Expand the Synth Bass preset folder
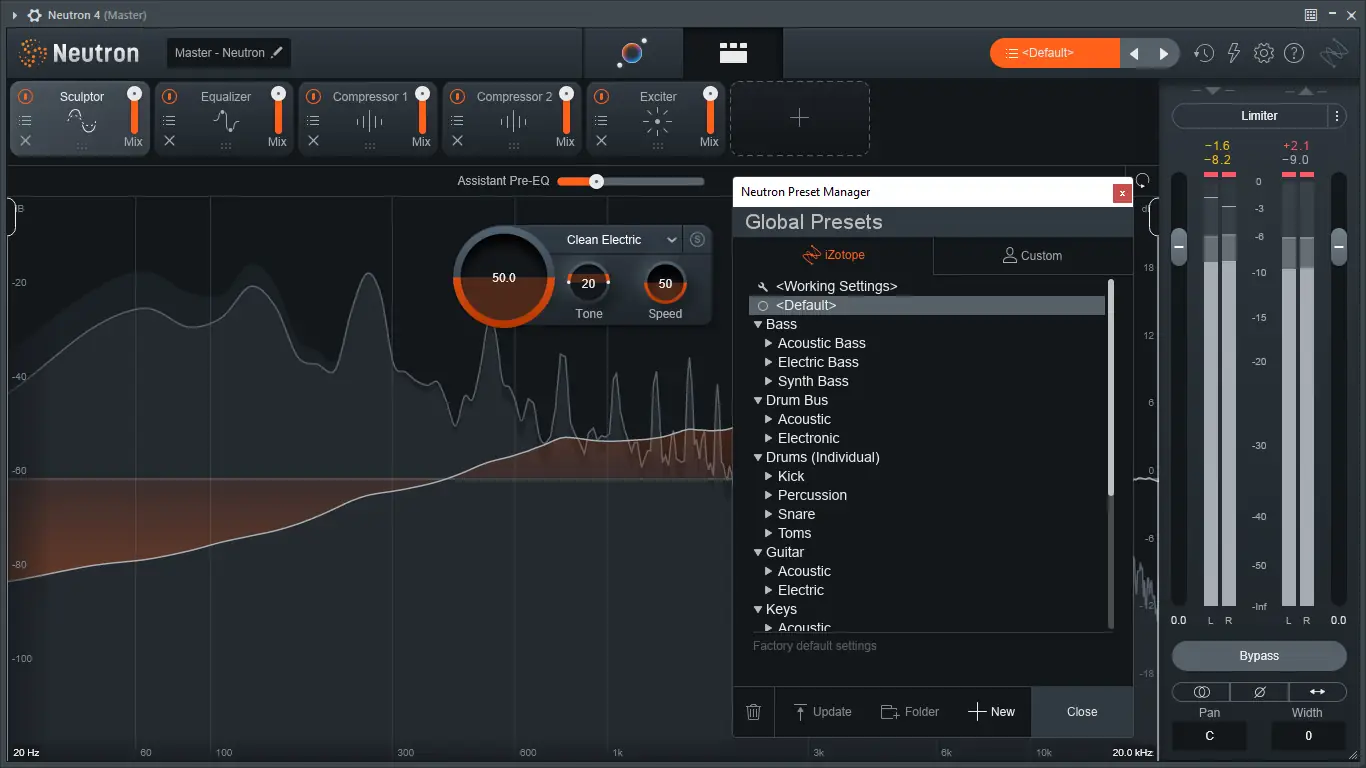The height and width of the screenshot is (768, 1366). [x=769, y=381]
